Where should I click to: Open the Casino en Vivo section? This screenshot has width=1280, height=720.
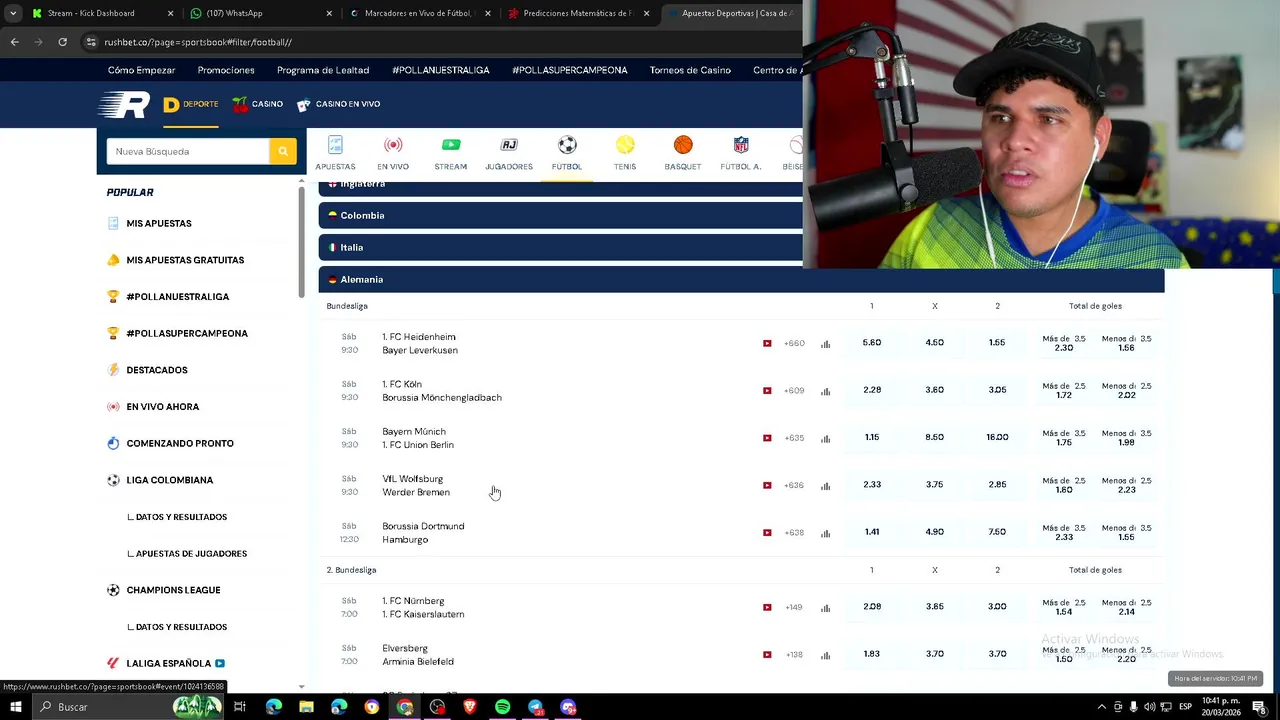point(339,104)
